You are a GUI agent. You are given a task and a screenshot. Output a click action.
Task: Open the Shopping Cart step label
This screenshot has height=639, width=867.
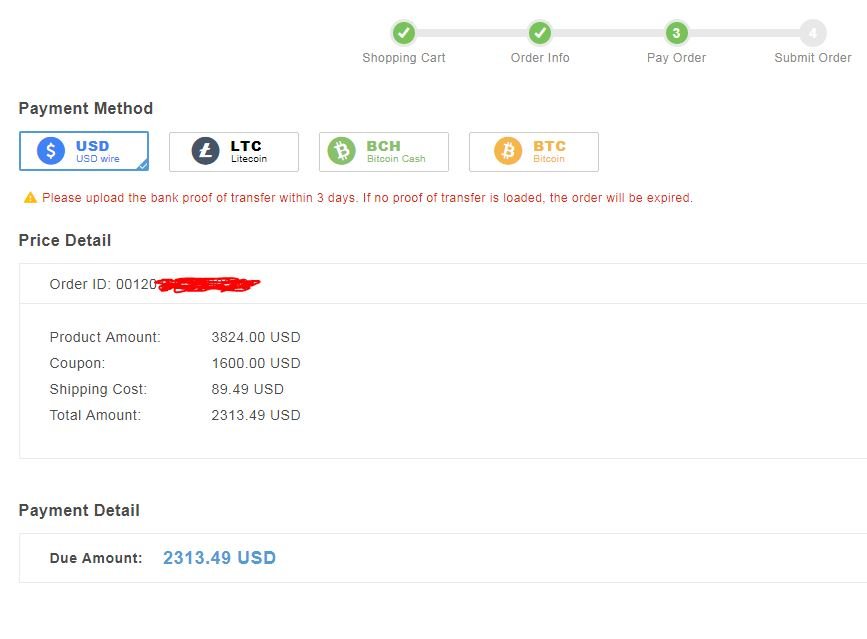click(404, 58)
